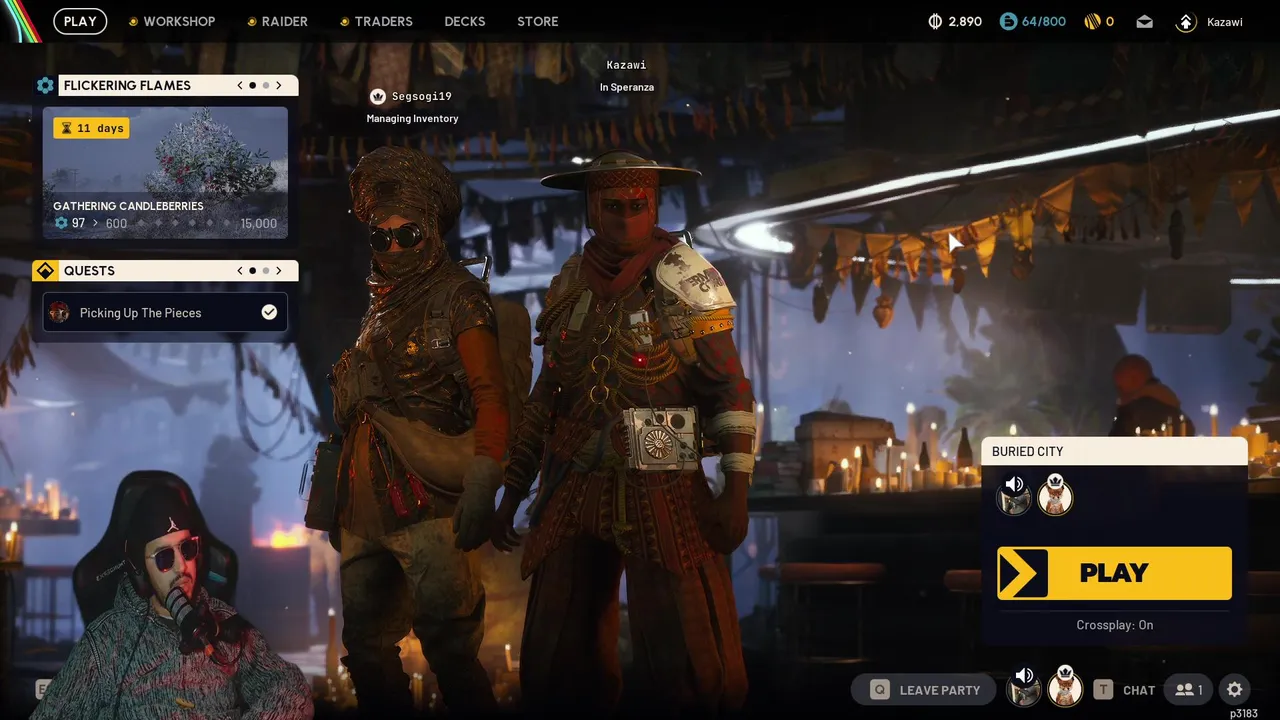Toggle the Crossplay: On setting
The height and width of the screenshot is (720, 1280).
1115,625
